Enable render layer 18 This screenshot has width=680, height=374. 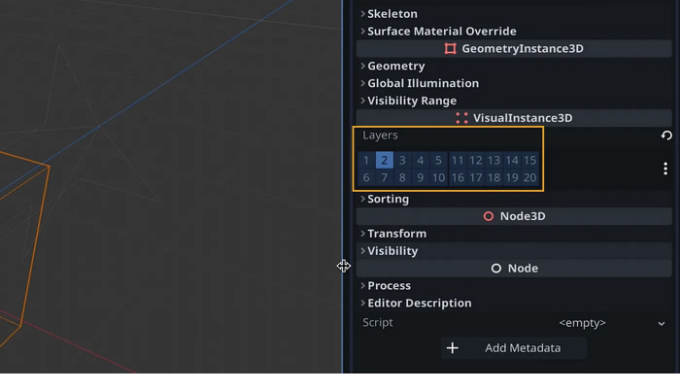coord(494,177)
